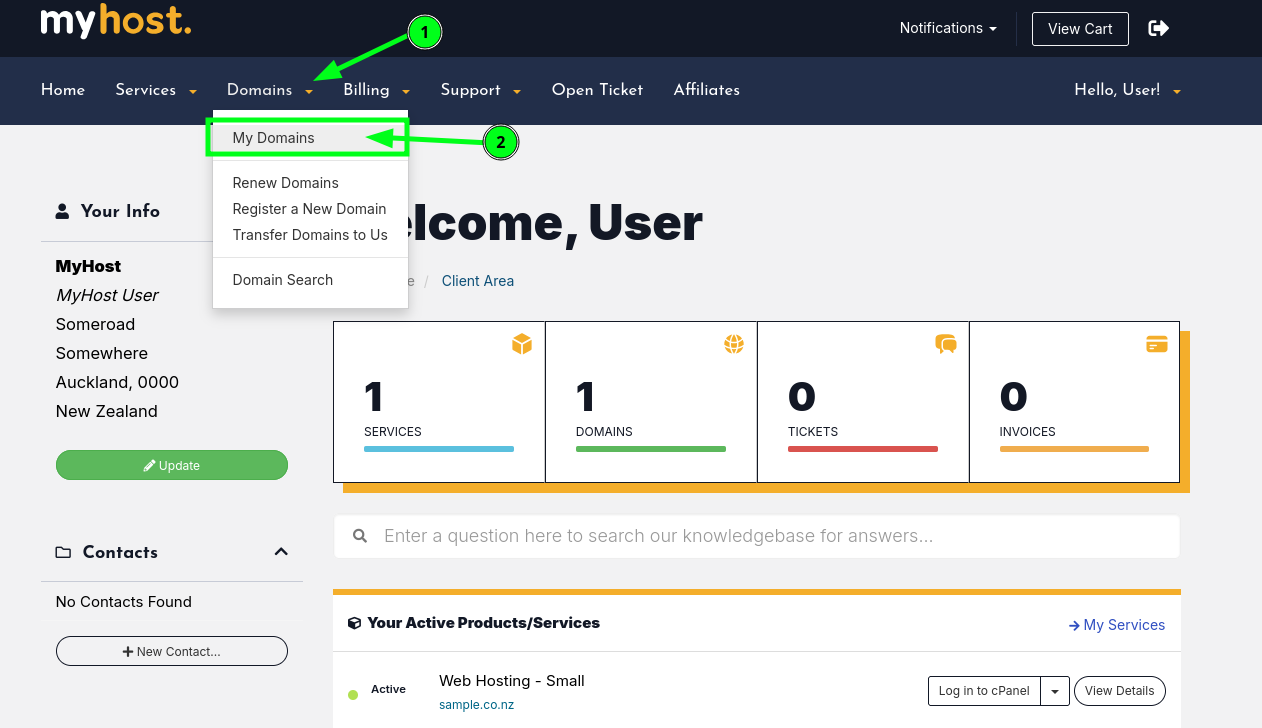The height and width of the screenshot is (728, 1262).
Task: Click the Services box cube icon
Action: 521,344
